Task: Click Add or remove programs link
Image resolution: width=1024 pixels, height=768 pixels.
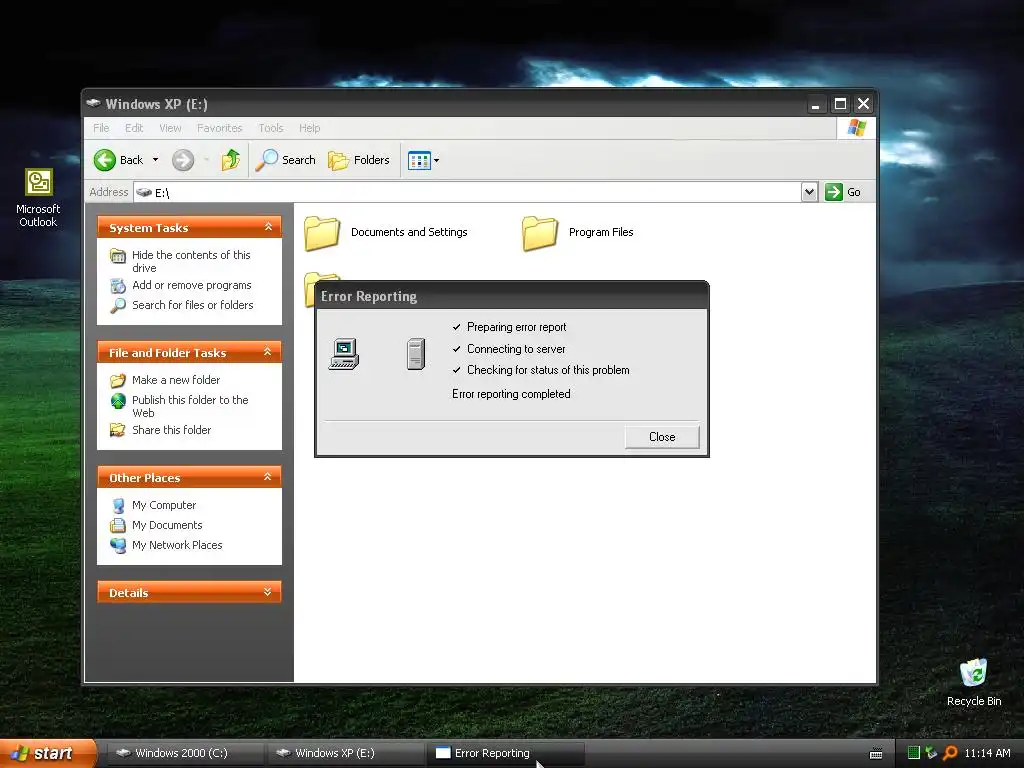Action: tap(191, 285)
